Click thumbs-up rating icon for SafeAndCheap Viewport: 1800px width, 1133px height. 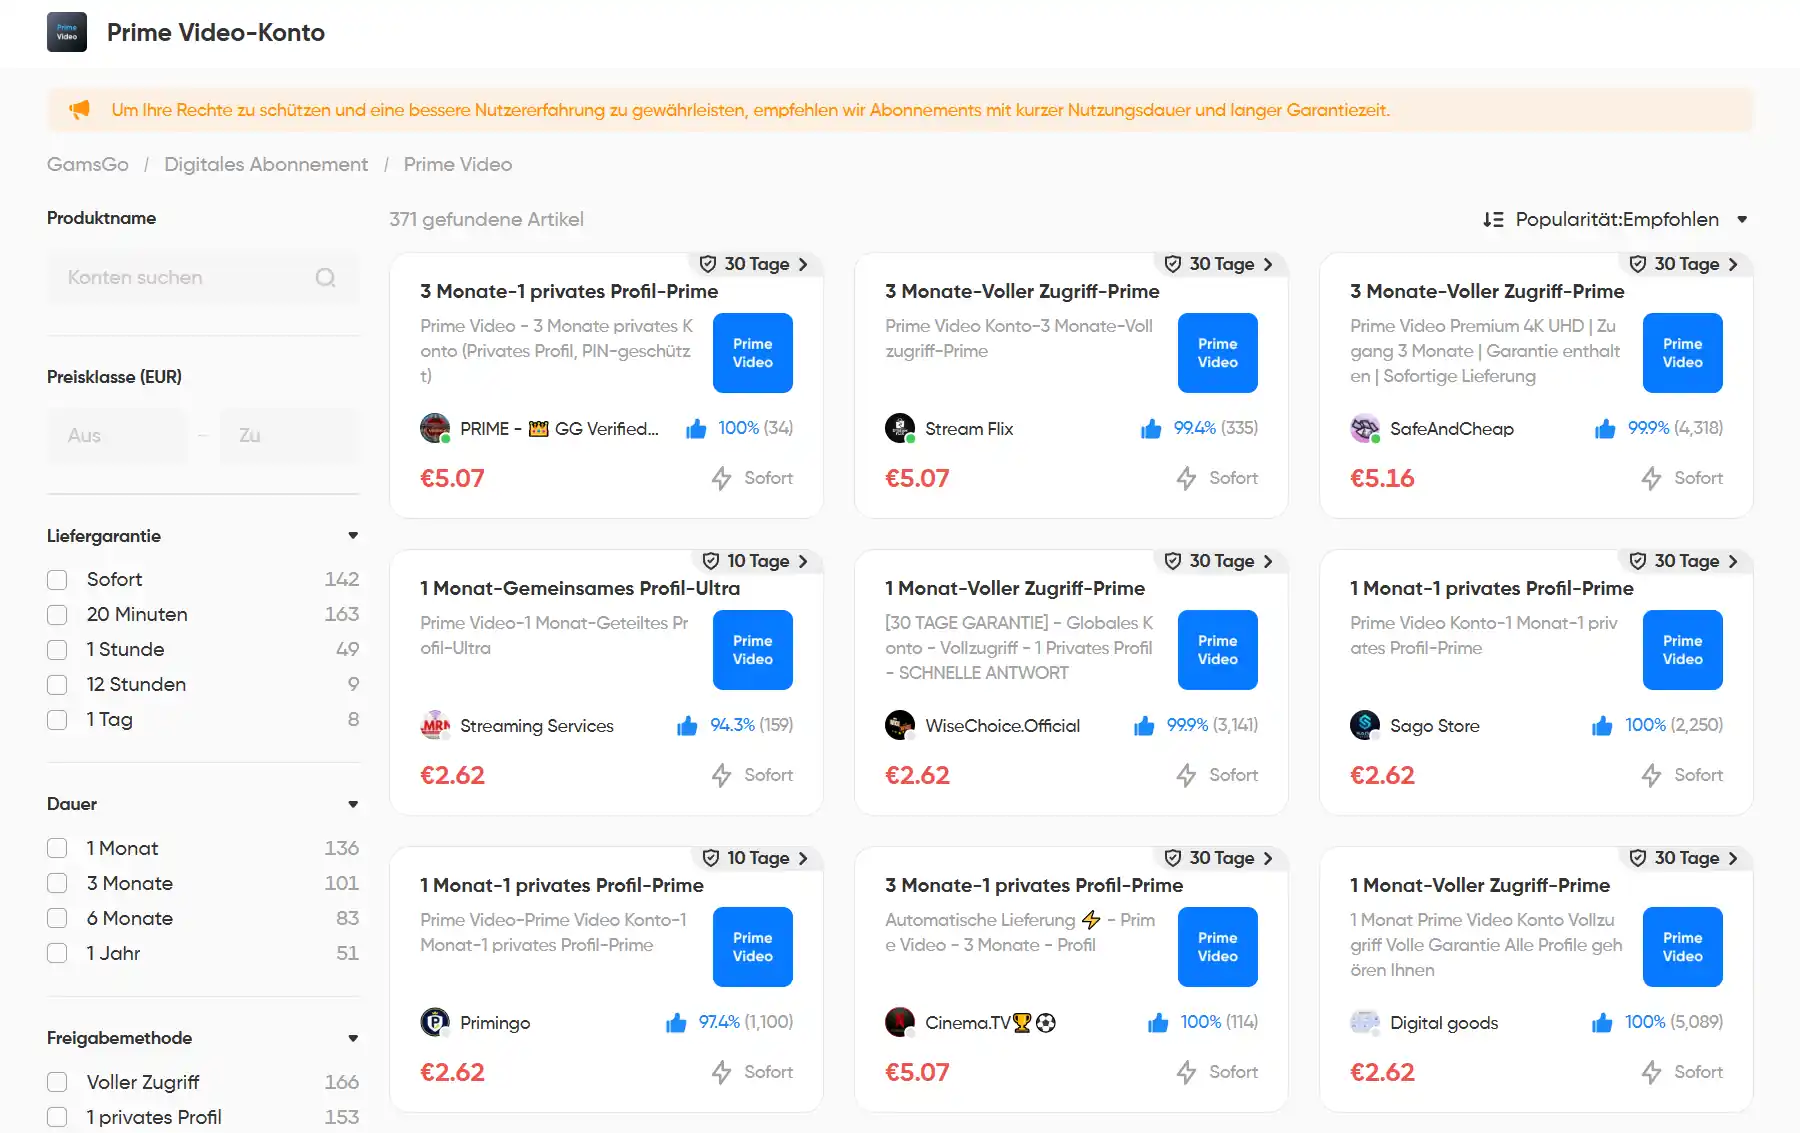click(x=1605, y=429)
